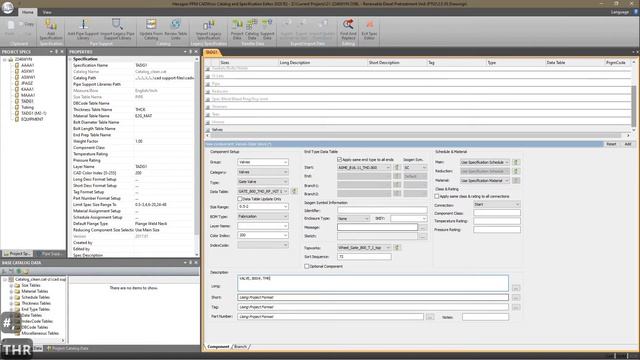Image resolution: width=640 pixels, height=360 pixels.
Task: Select Tubing spec in project tree
Action: (27, 107)
